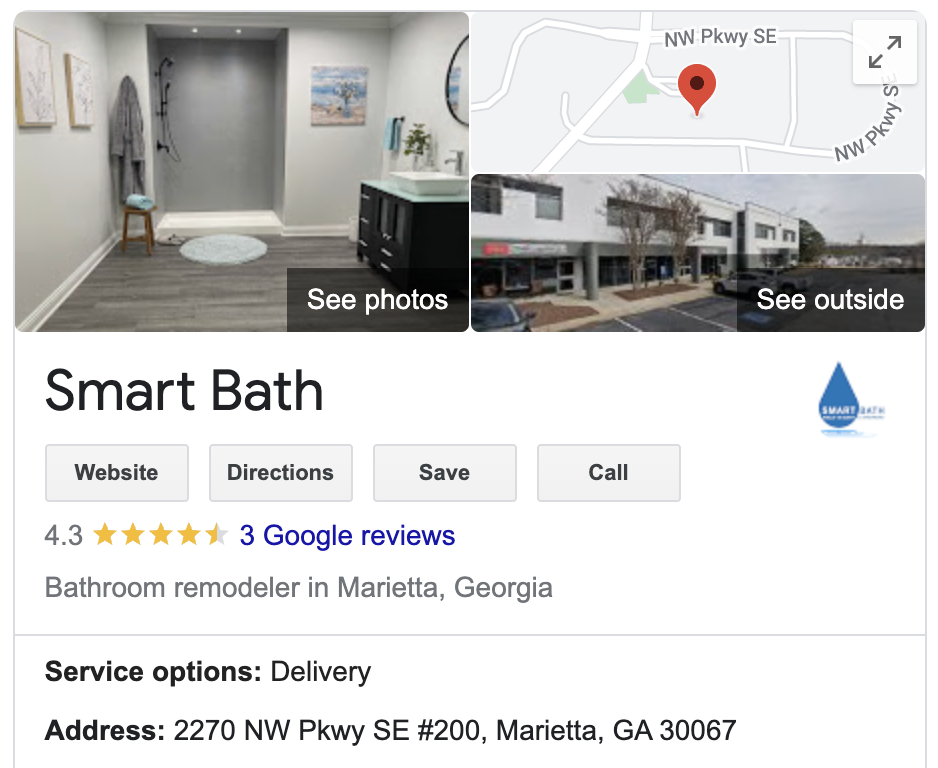
Task: Click the See photos label
Action: [377, 300]
